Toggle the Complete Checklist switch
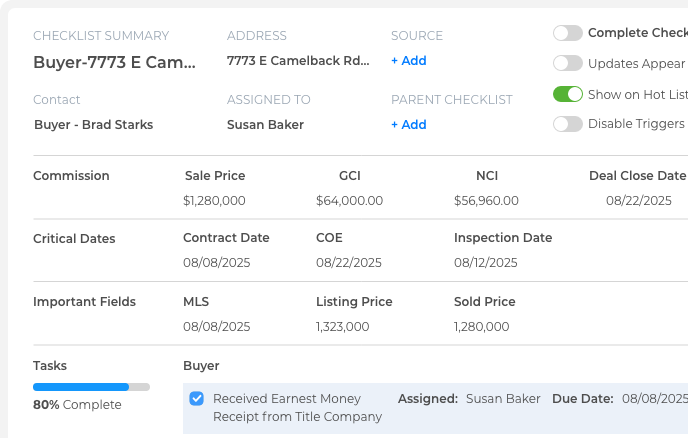The image size is (688, 438). [x=567, y=33]
